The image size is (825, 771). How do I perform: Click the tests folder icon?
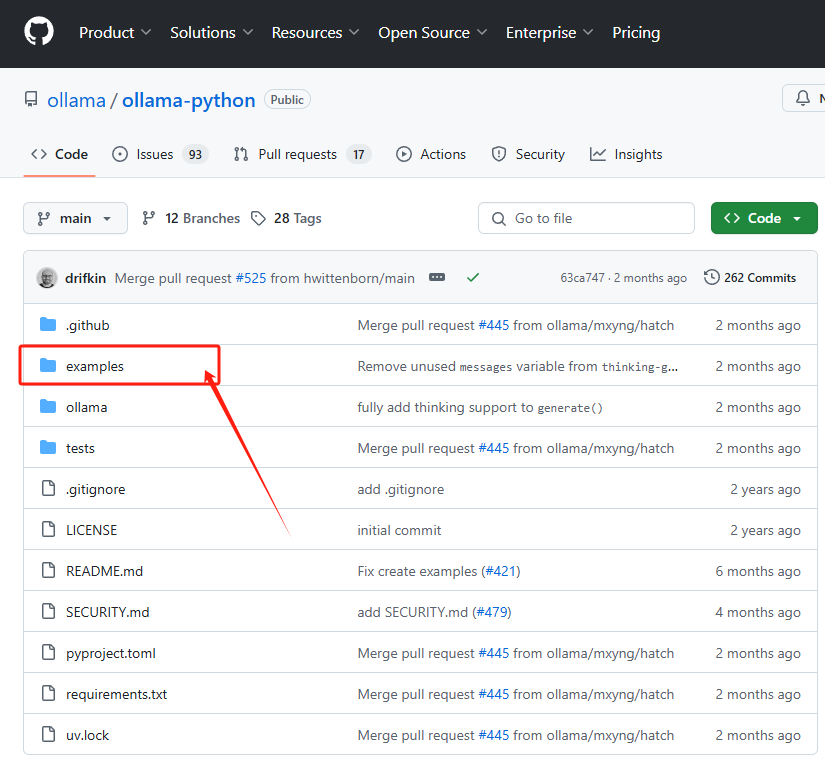coord(48,447)
